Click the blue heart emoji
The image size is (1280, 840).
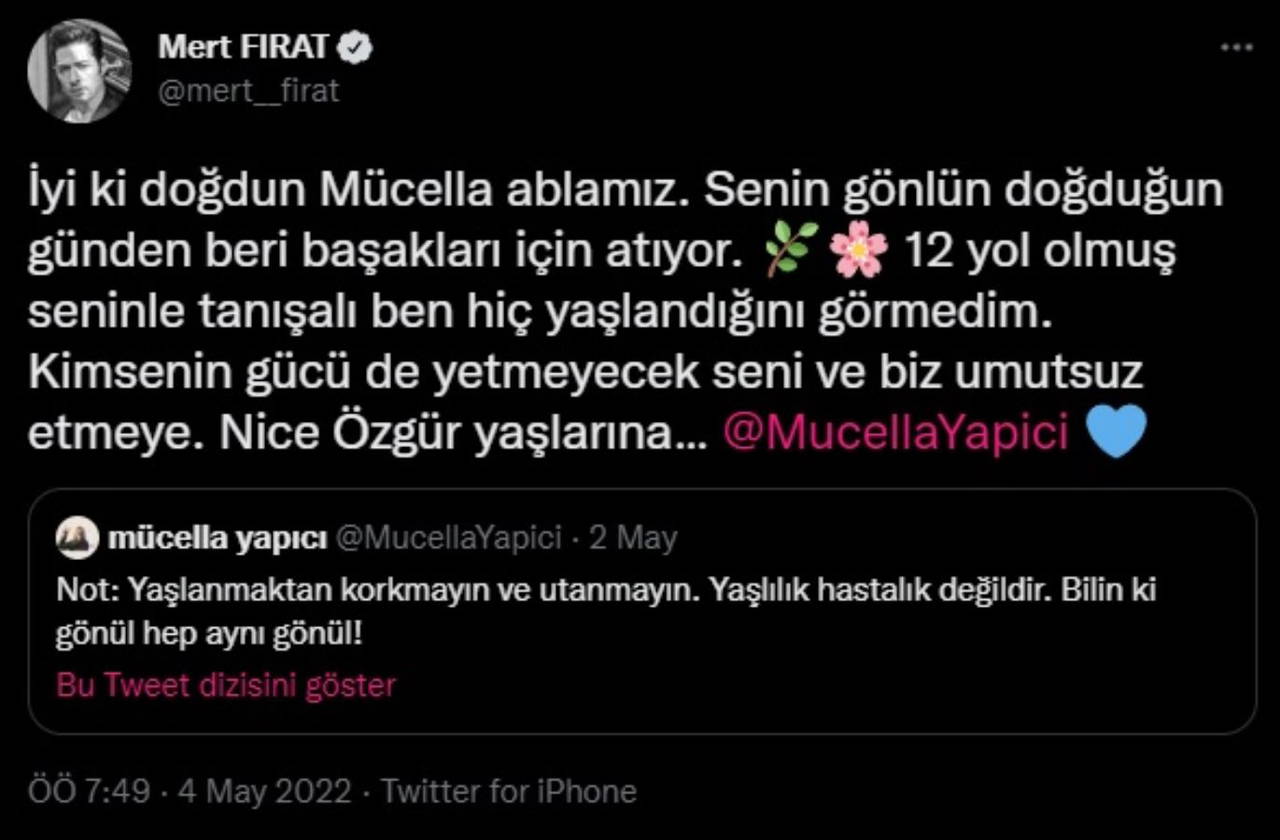1115,431
